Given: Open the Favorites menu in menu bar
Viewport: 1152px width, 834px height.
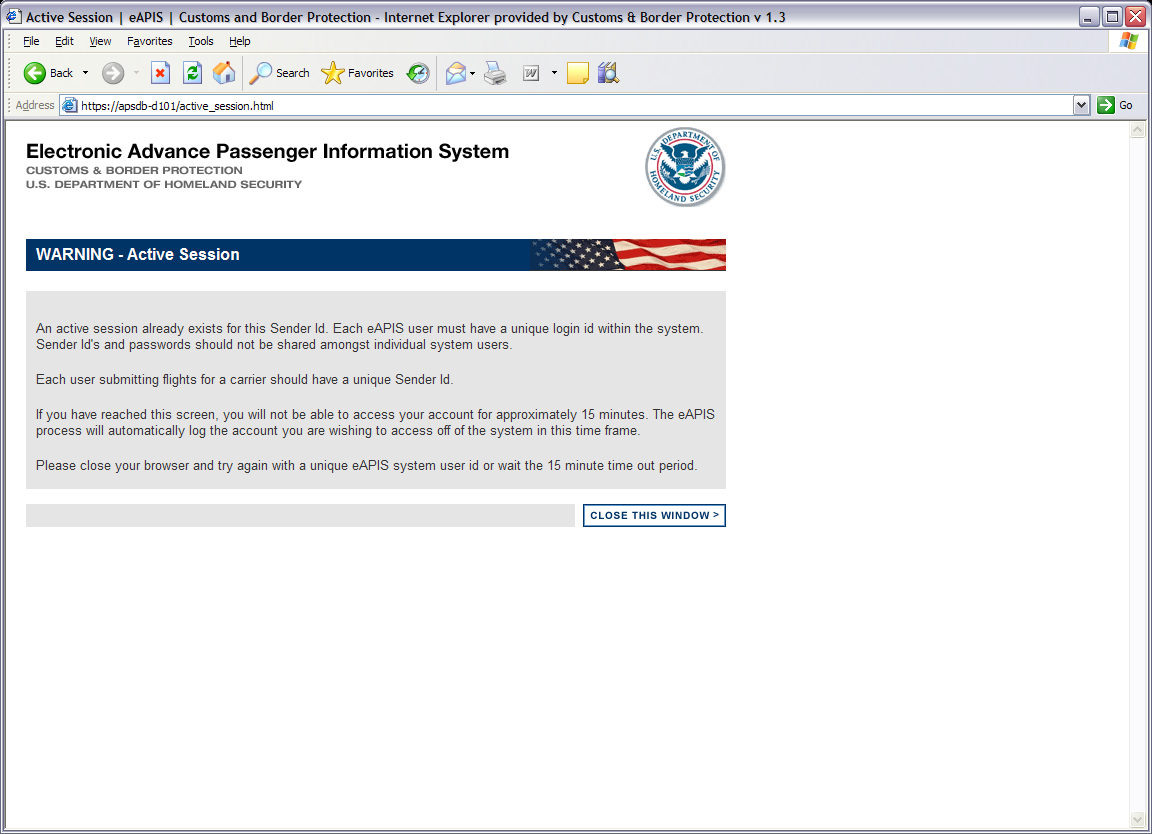Looking at the screenshot, I should click(x=149, y=41).
